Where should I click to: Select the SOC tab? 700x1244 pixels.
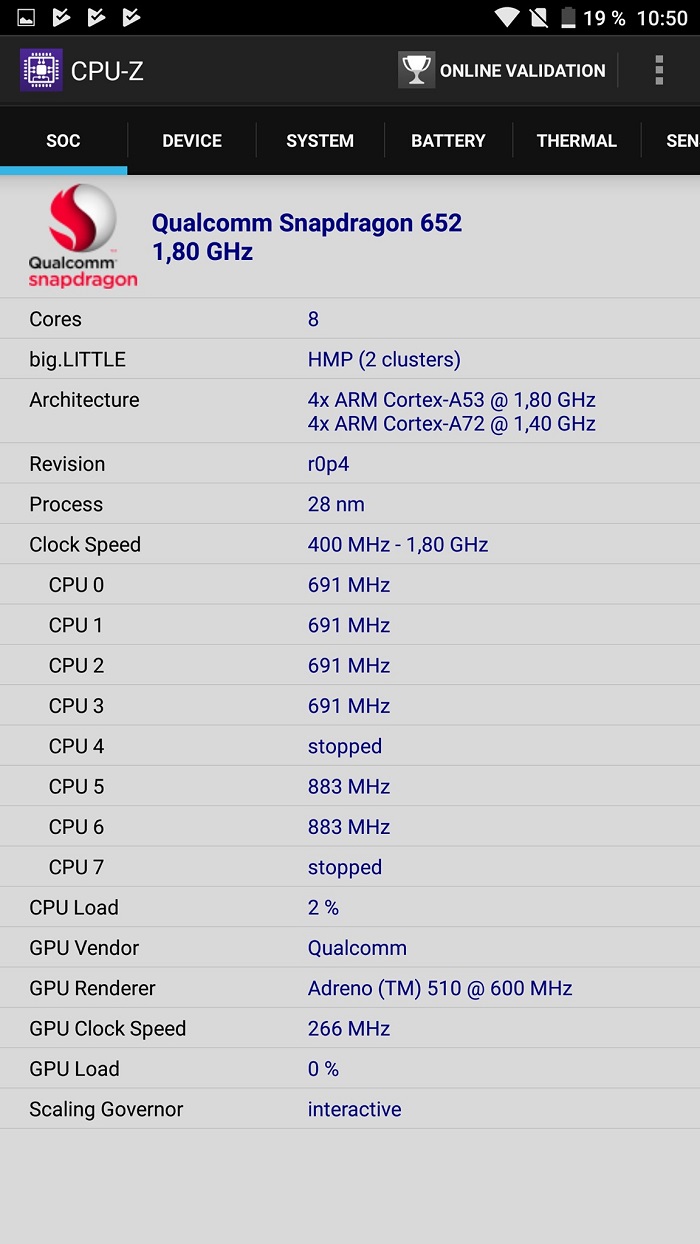pos(63,141)
